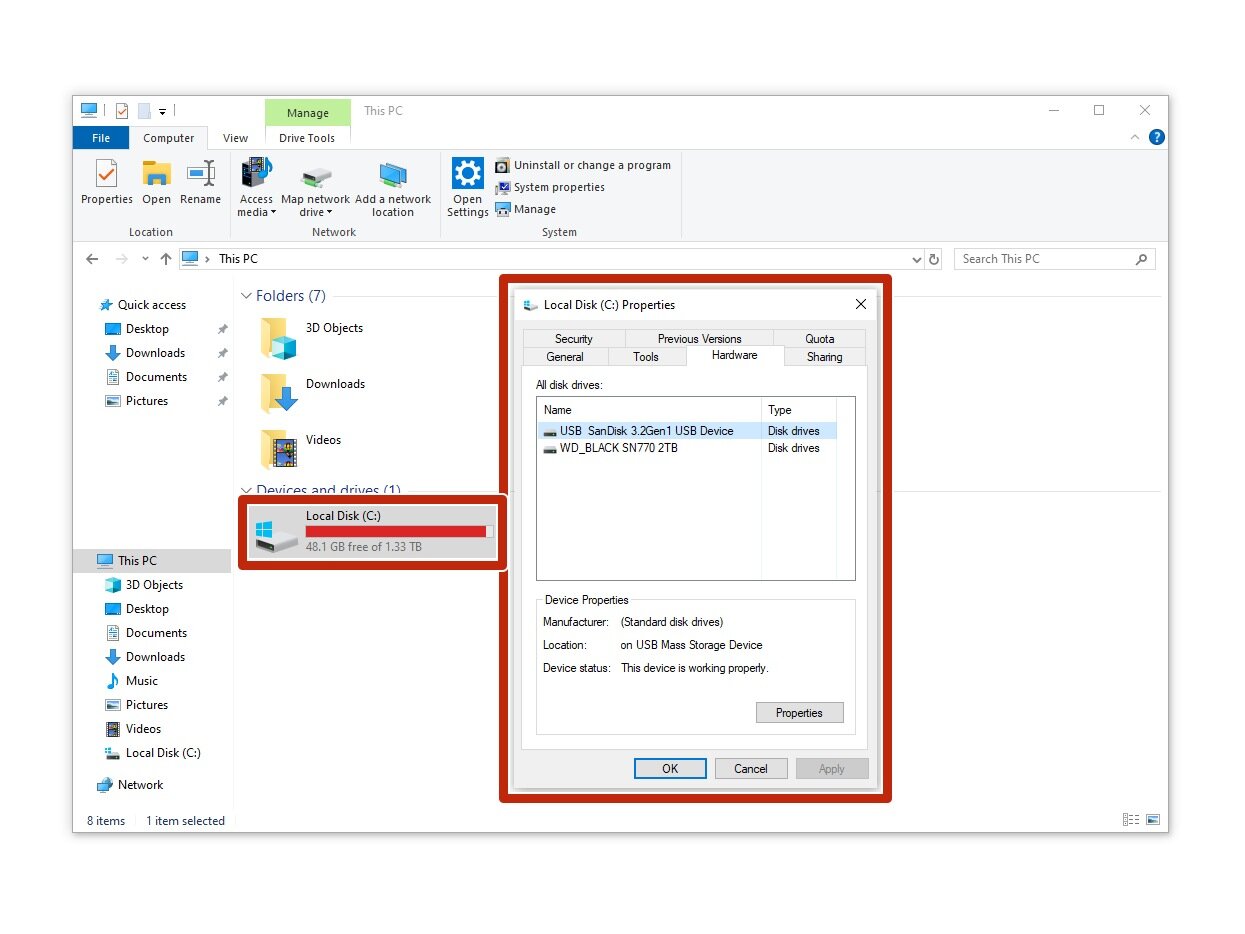The image size is (1245, 934).
Task: Click the File ribbon menu
Action: 101,138
